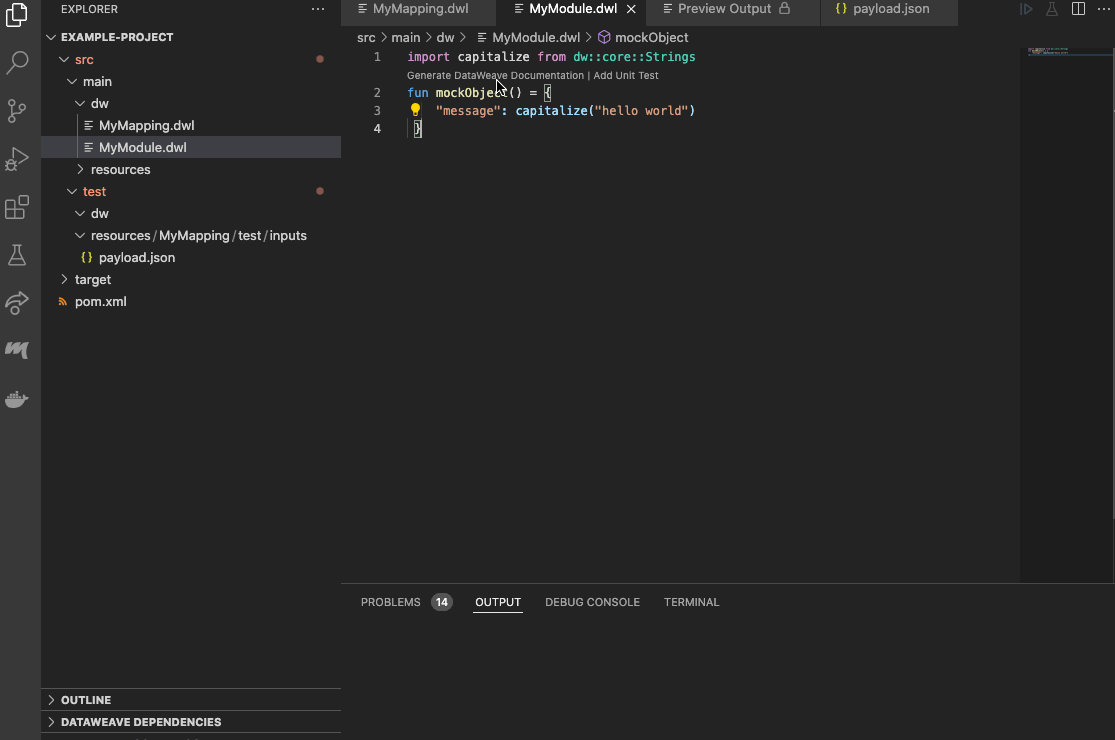This screenshot has width=1115, height=740.
Task: Click the braces icon beside payload.json in the tree
Action: coord(87,257)
